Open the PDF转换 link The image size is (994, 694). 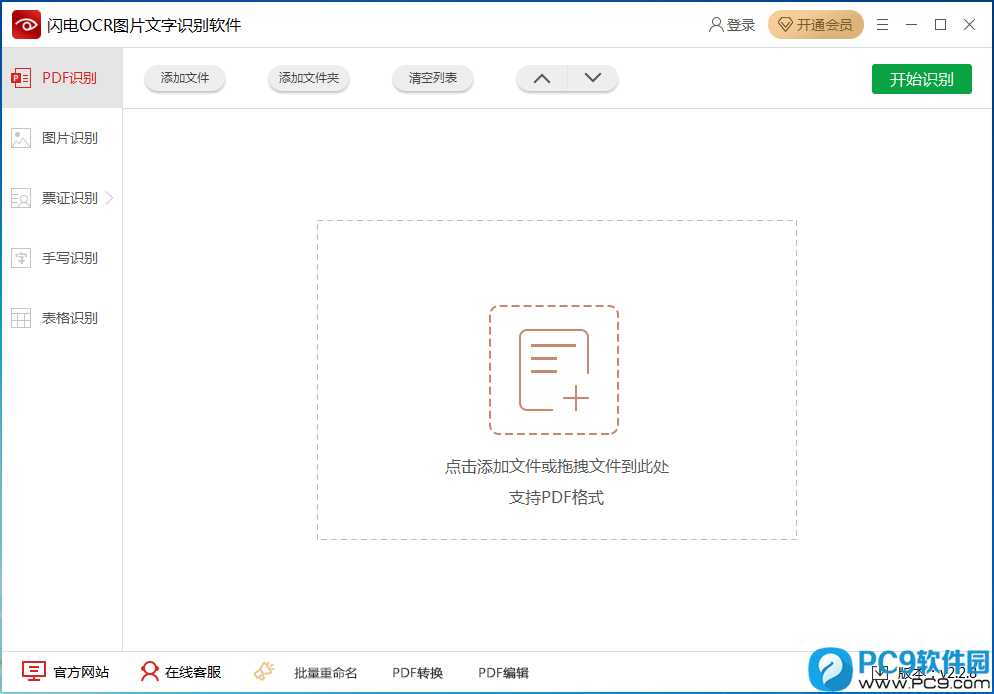coord(418,672)
